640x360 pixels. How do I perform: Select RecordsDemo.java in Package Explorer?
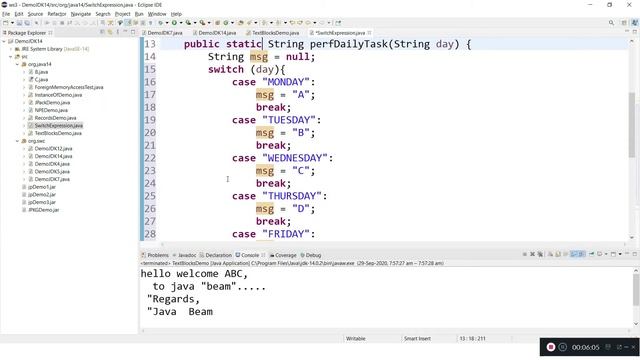(55, 118)
